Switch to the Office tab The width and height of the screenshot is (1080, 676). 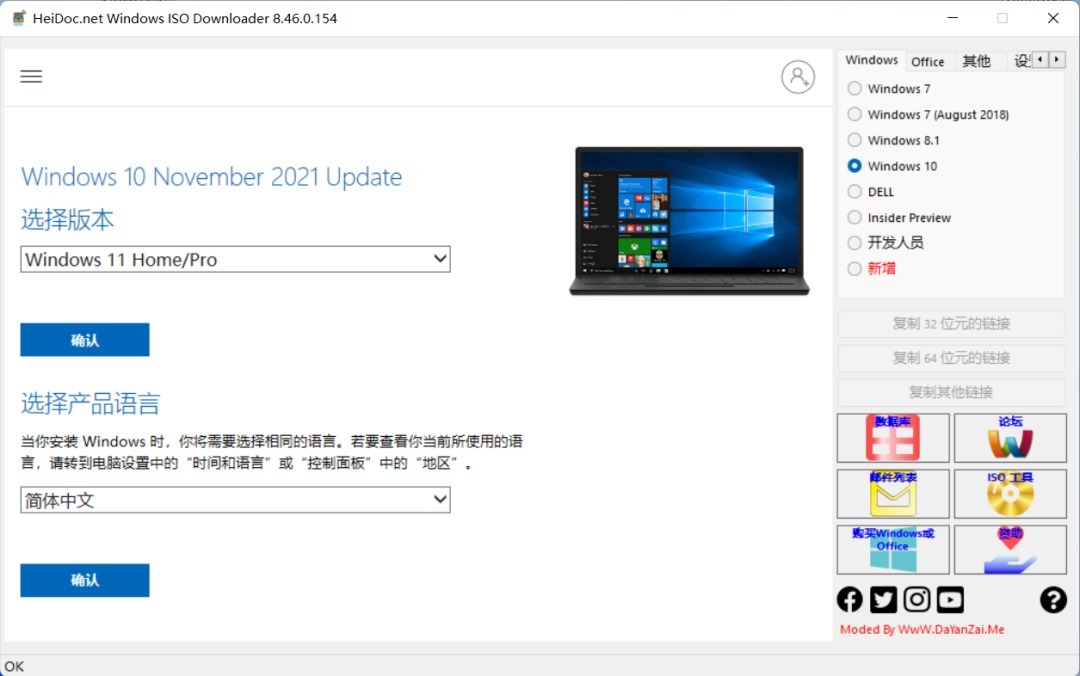pyautogui.click(x=928, y=62)
